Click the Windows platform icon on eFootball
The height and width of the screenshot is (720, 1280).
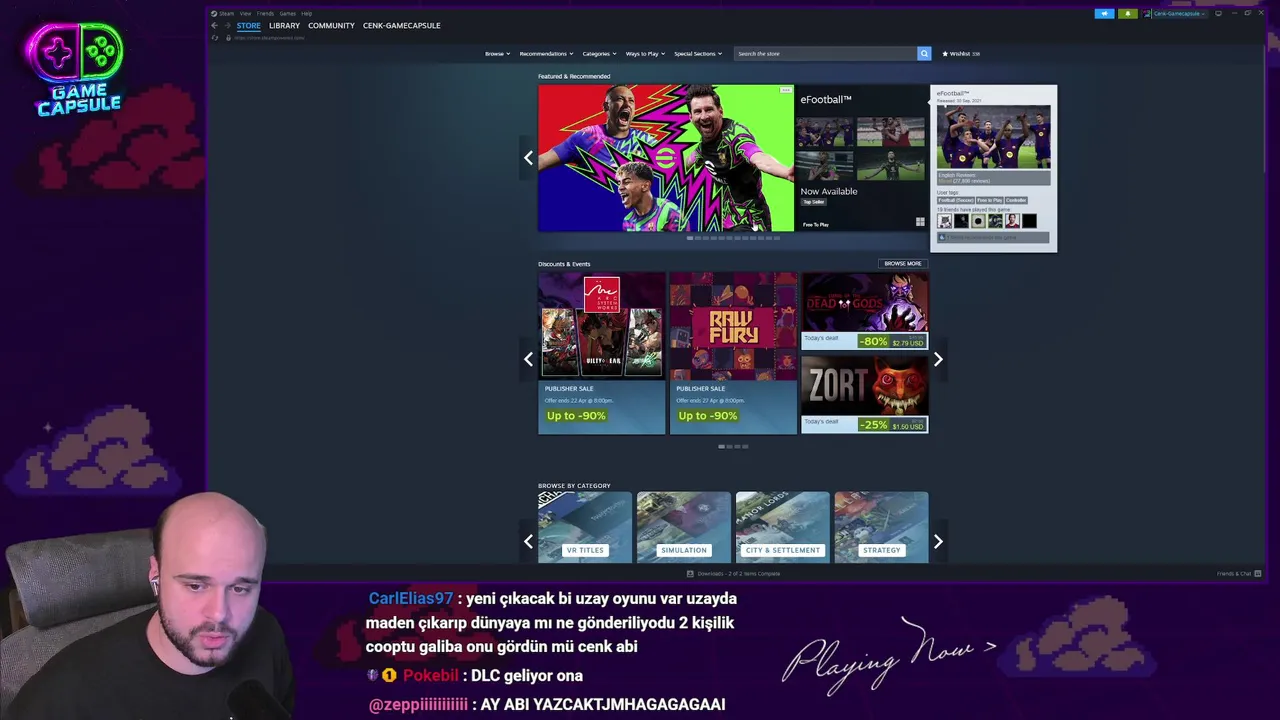point(920,222)
